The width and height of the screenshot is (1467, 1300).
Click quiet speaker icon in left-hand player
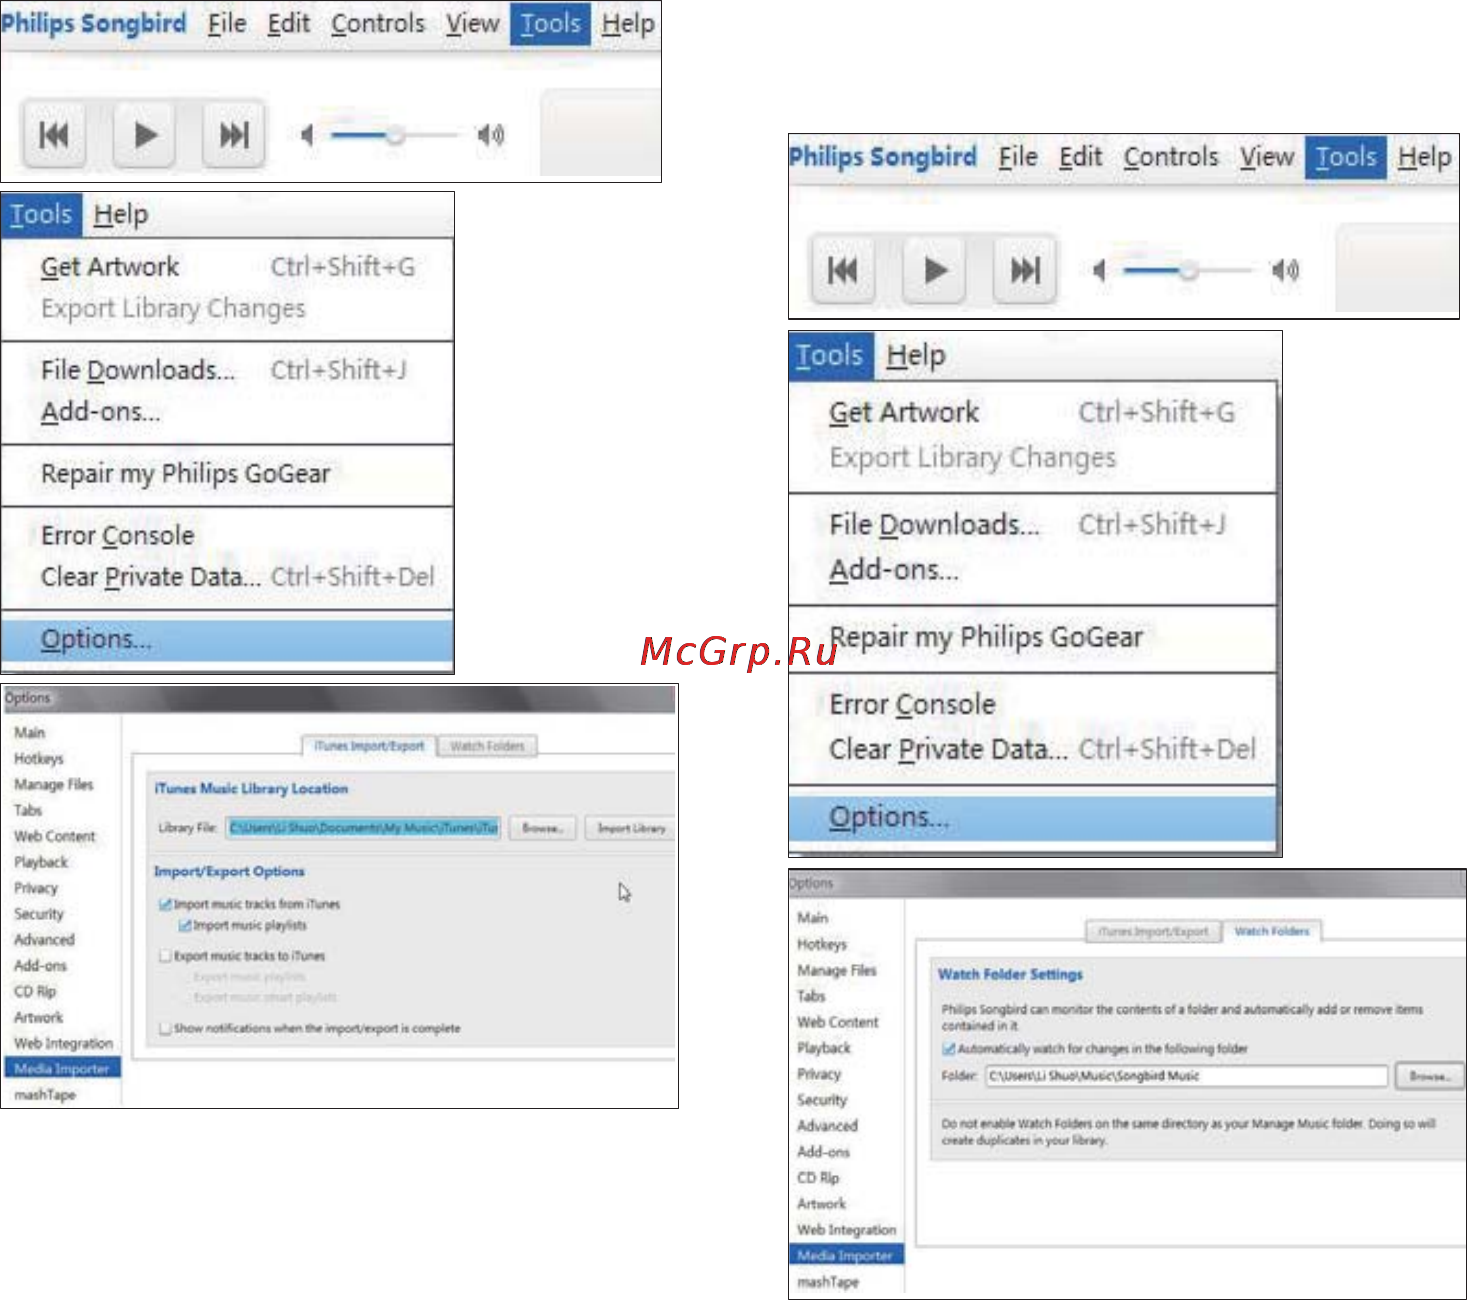tap(307, 134)
